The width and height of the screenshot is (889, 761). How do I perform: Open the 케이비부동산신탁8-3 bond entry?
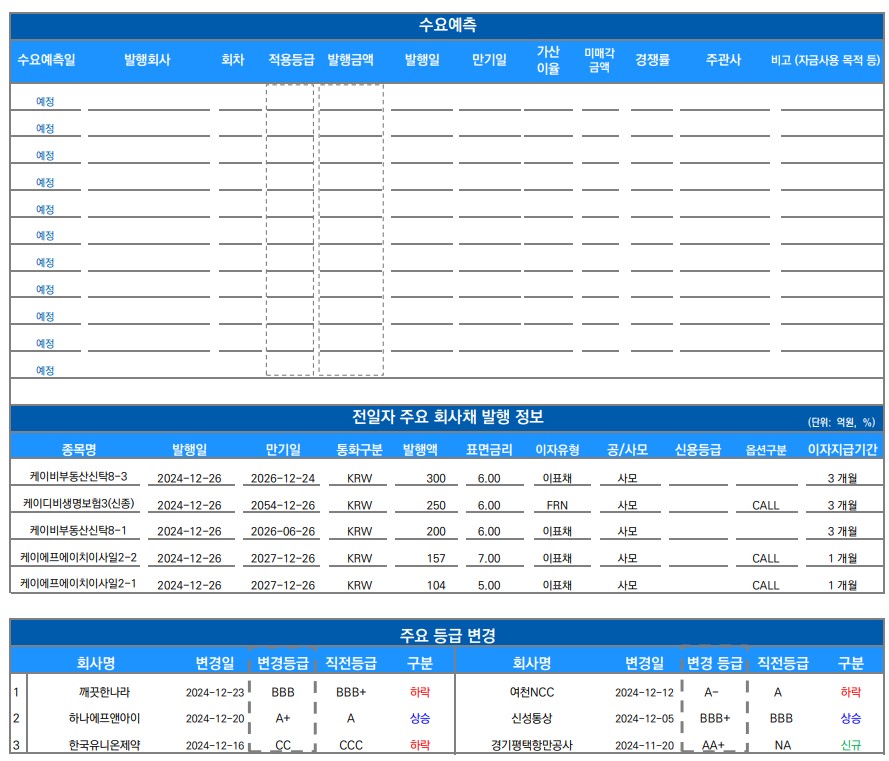(x=79, y=477)
